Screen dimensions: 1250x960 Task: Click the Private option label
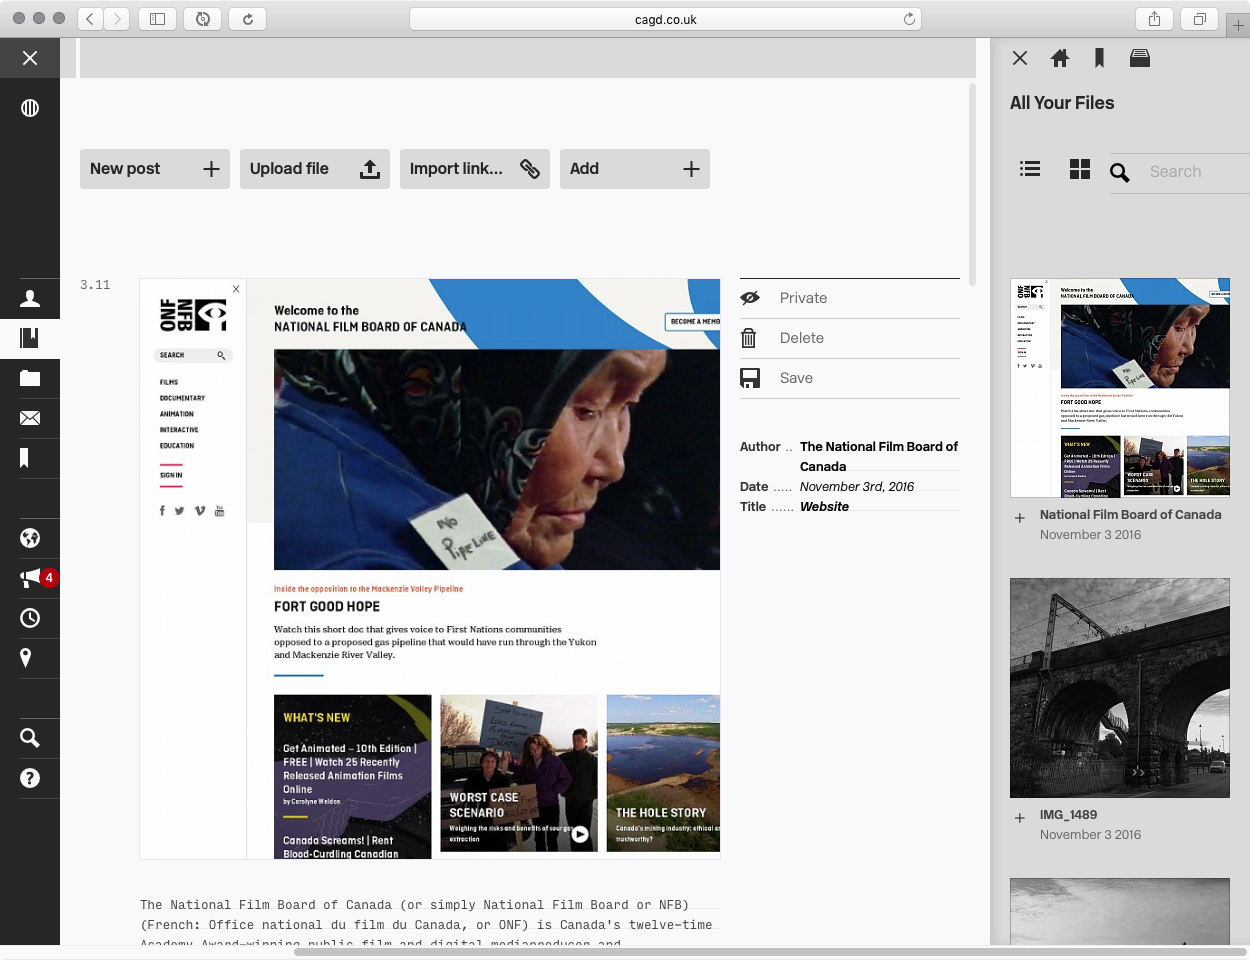pyautogui.click(x=803, y=298)
